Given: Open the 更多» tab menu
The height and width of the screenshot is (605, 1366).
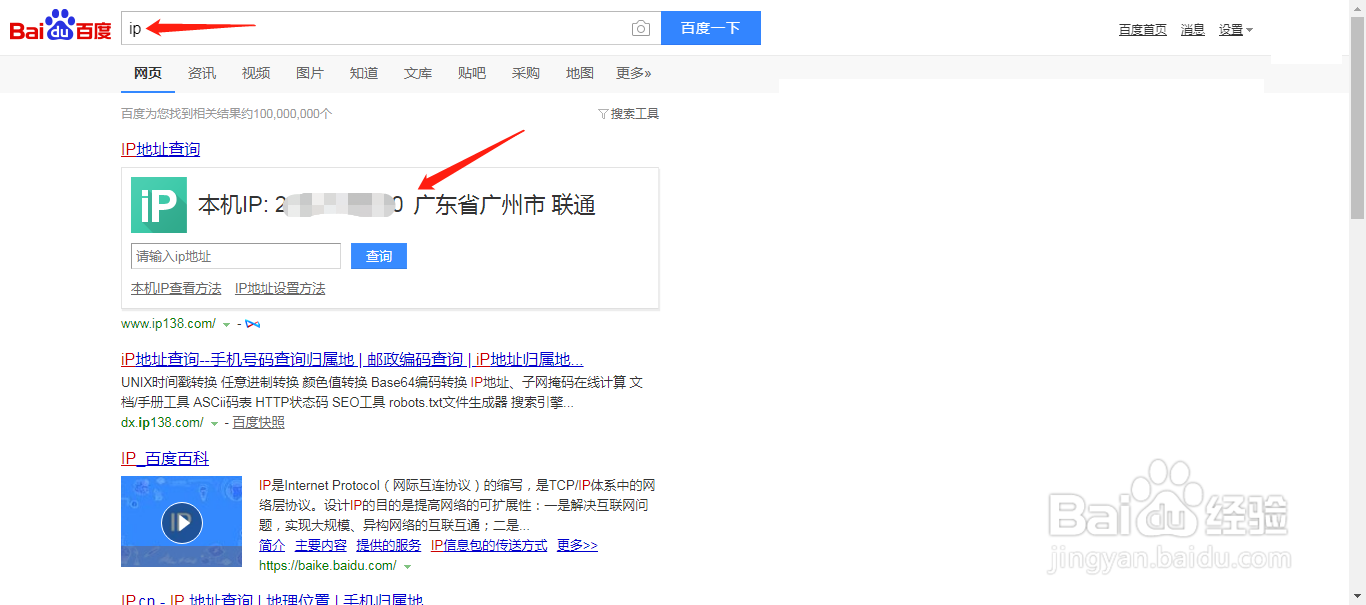Looking at the screenshot, I should (633, 73).
